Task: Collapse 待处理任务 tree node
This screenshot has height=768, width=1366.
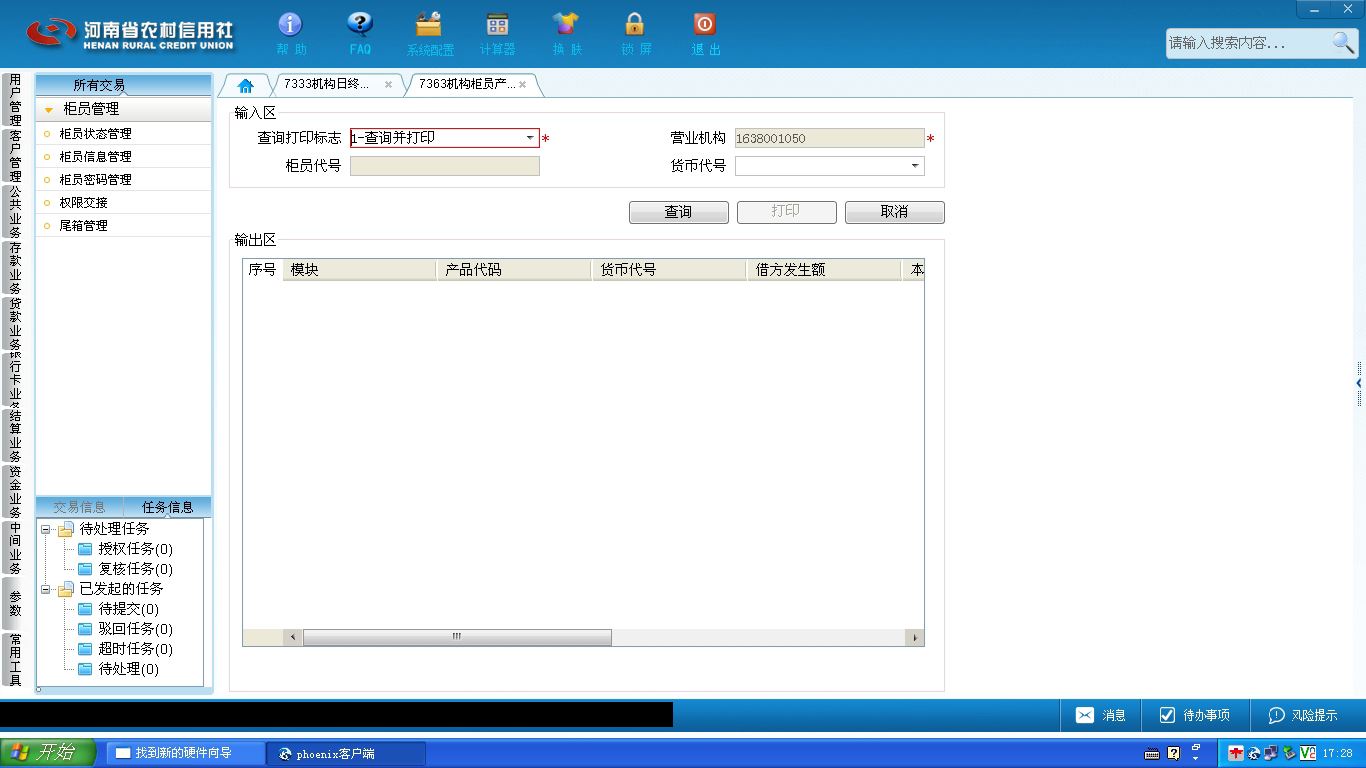Action: pyautogui.click(x=46, y=529)
